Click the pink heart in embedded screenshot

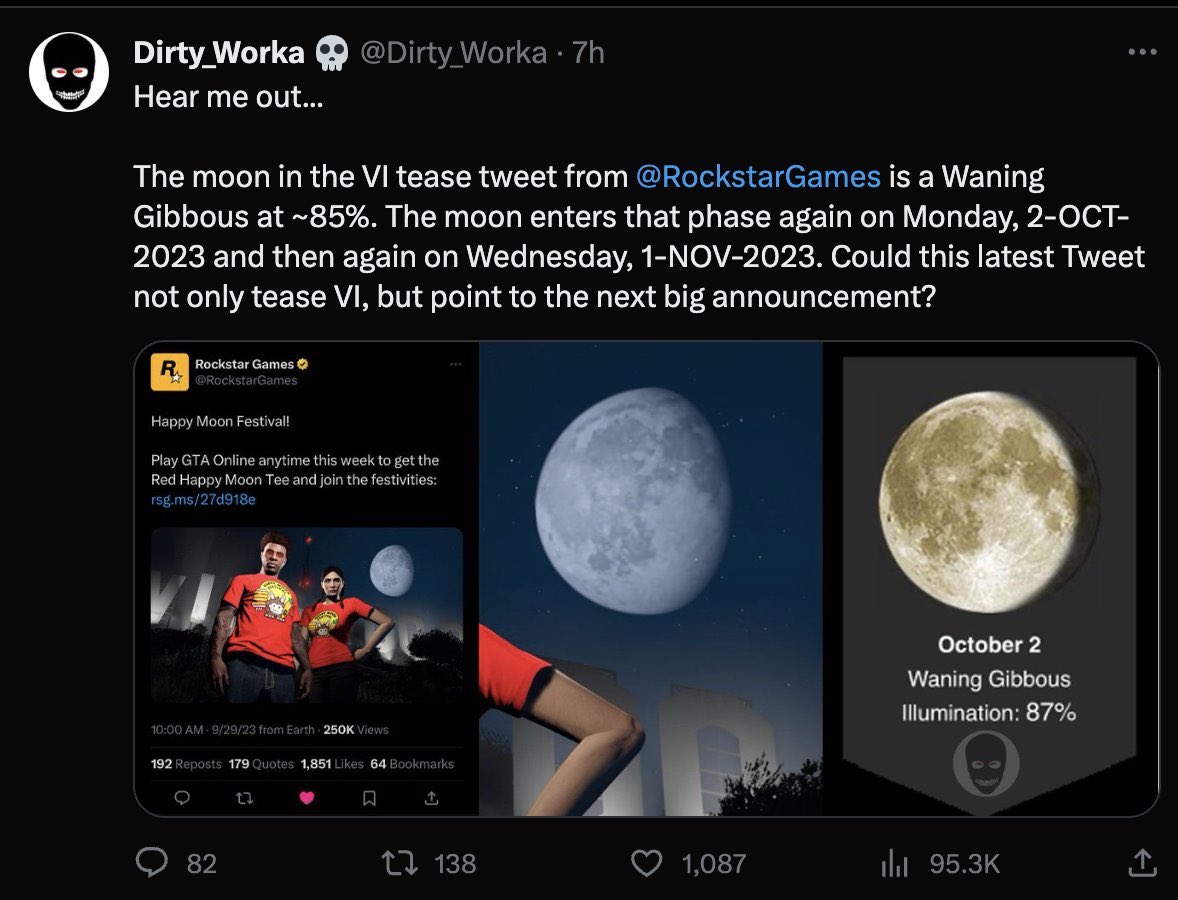pos(307,798)
